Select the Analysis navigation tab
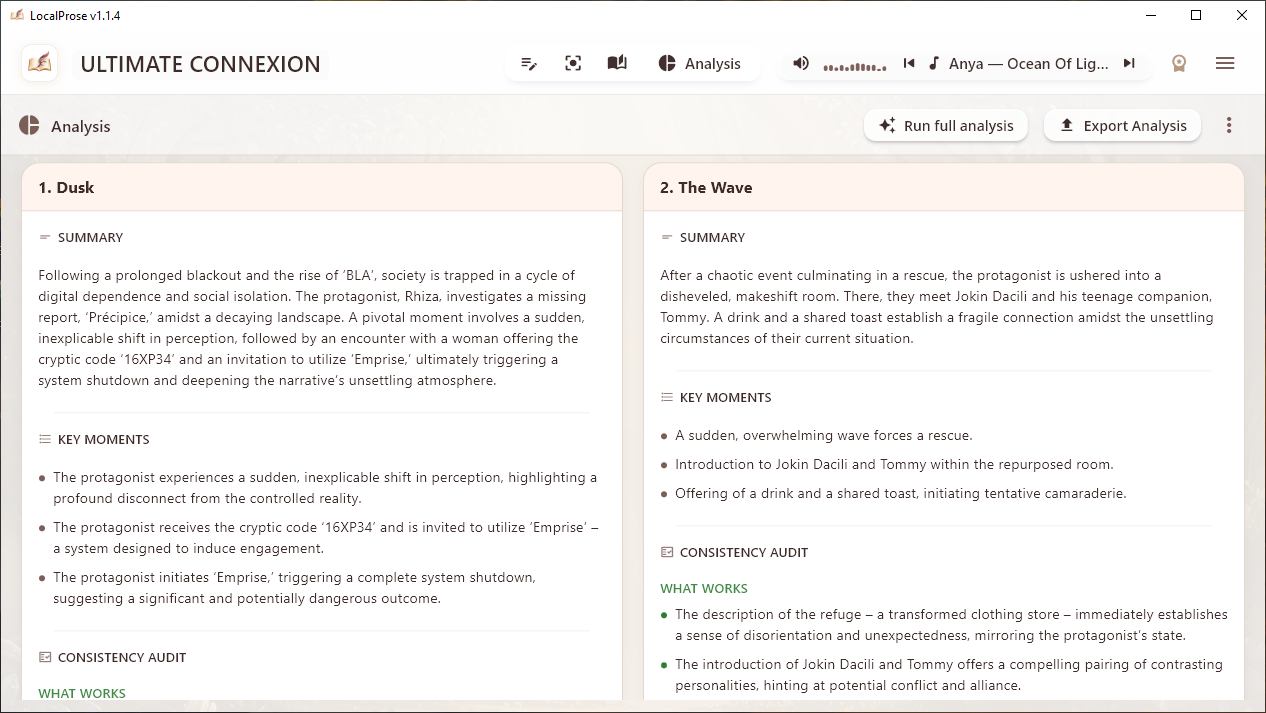Image resolution: width=1266 pixels, height=713 pixels. [702, 62]
